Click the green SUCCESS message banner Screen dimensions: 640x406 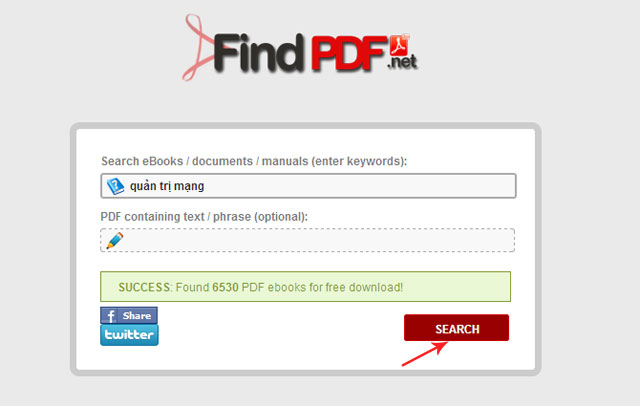[x=305, y=287]
